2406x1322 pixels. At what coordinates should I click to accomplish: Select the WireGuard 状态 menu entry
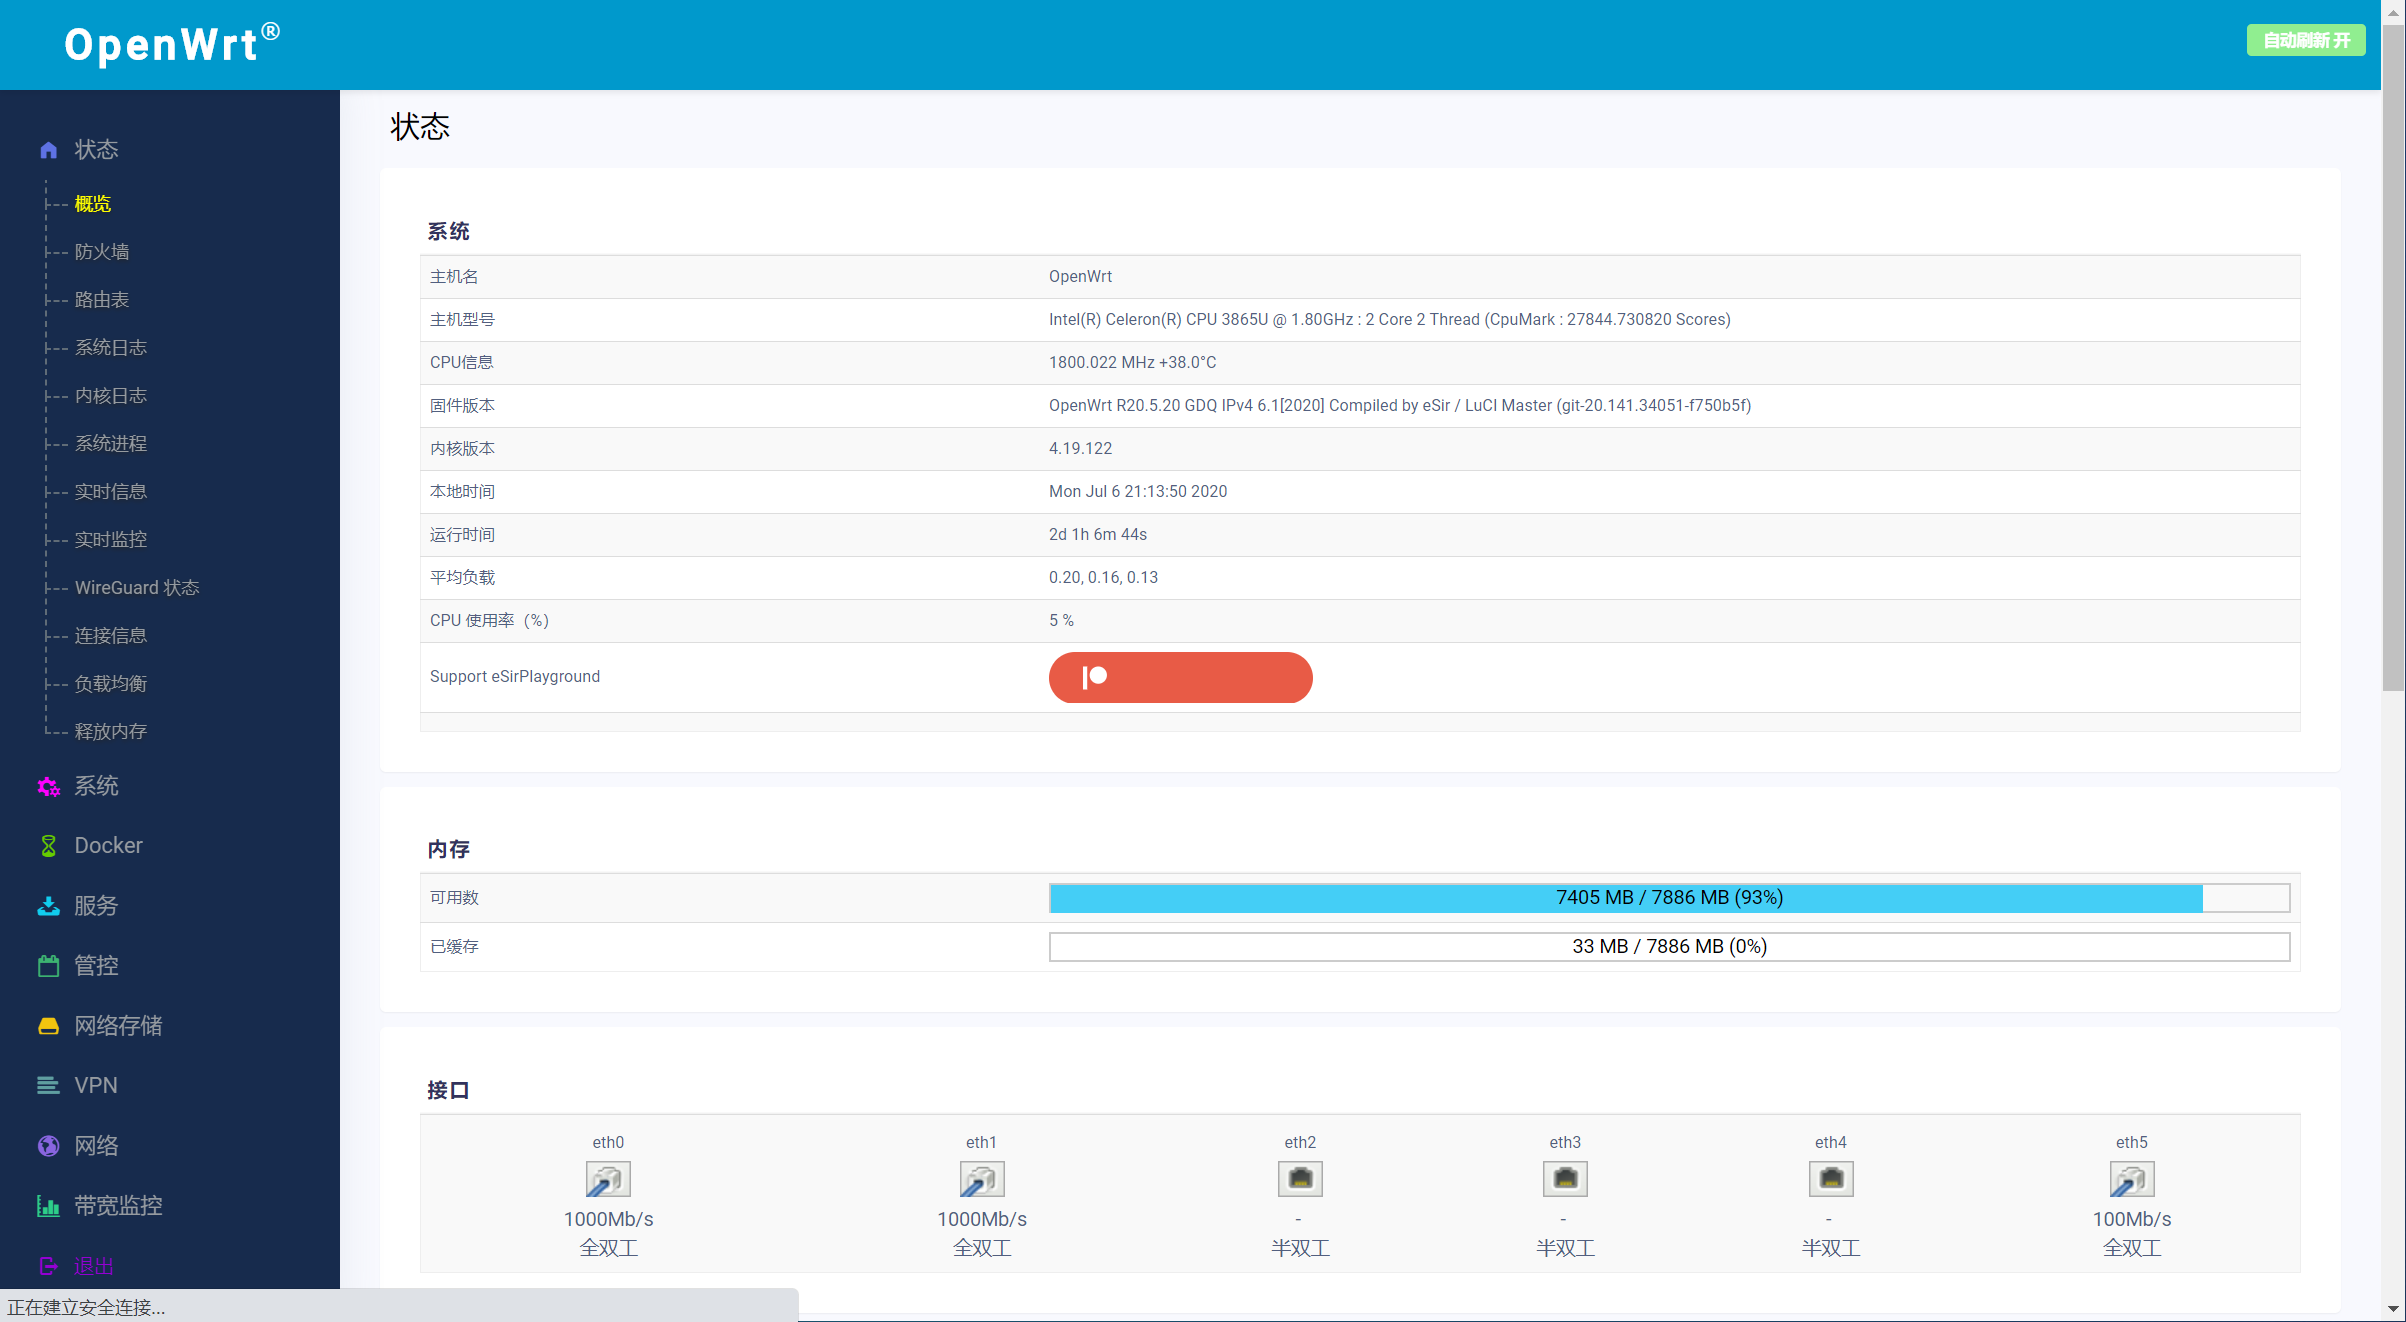137,588
